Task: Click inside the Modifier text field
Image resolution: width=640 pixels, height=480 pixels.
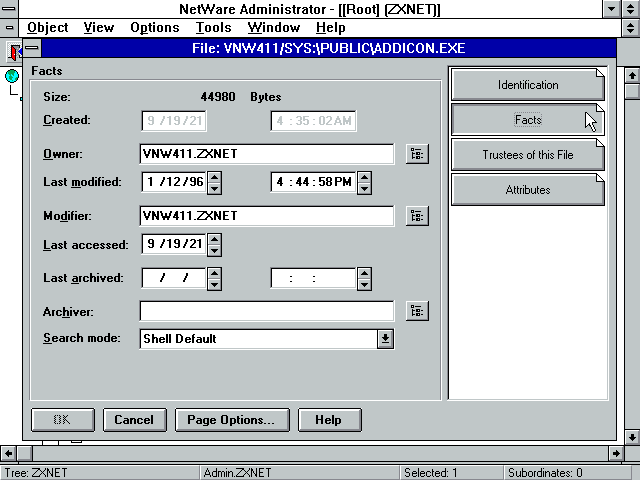Action: pos(267,216)
